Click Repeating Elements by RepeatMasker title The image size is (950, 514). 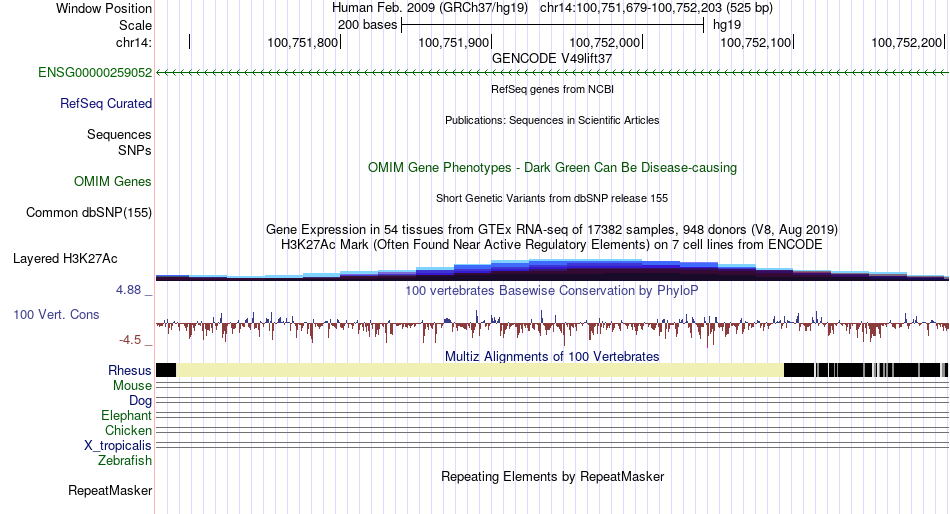[x=553, y=476]
